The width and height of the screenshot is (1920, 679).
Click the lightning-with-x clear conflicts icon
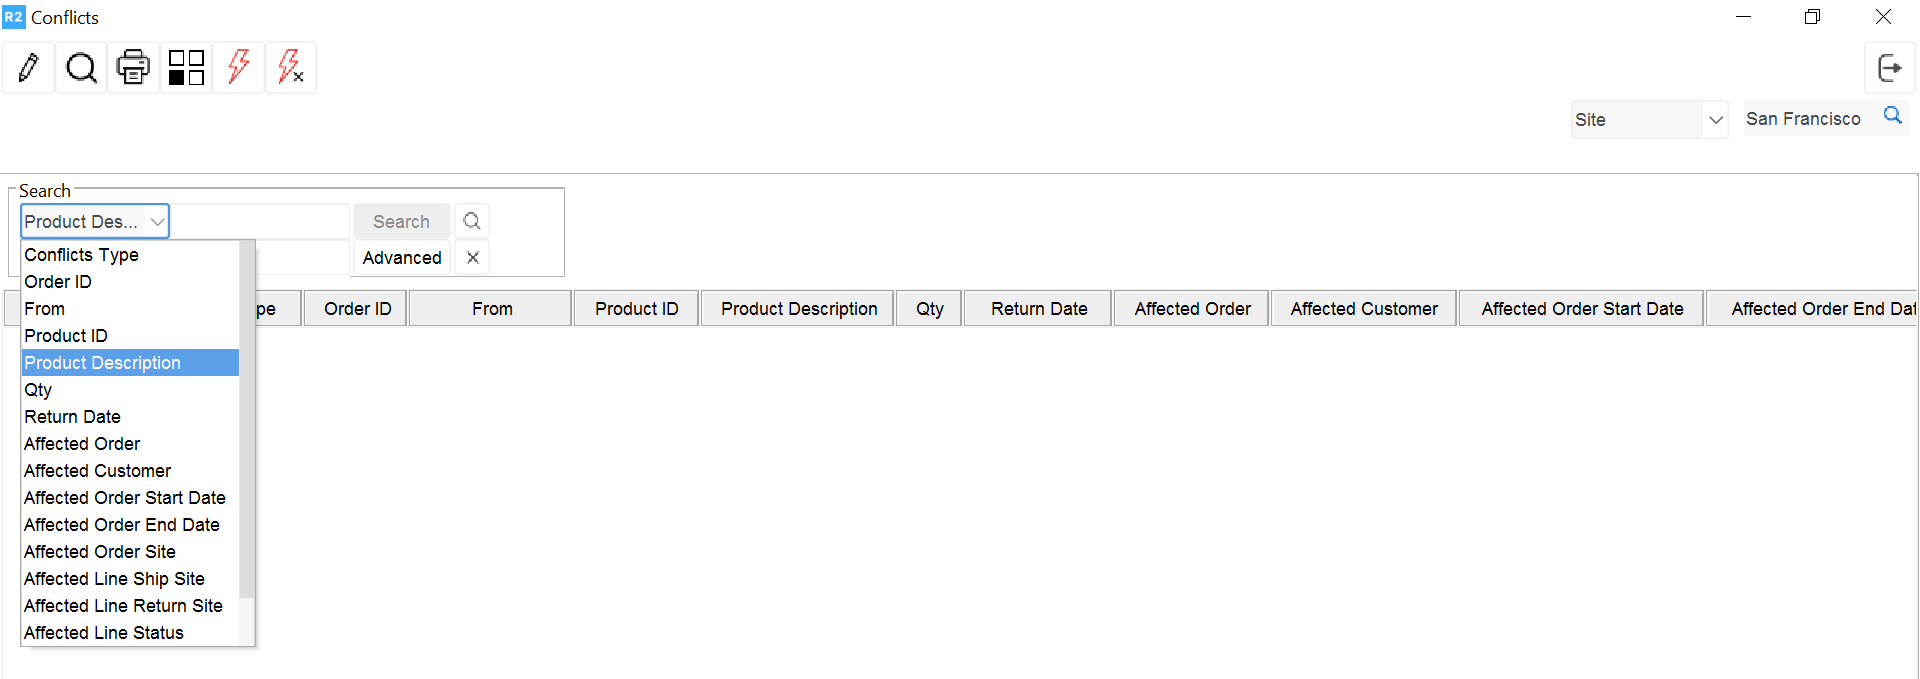[x=290, y=67]
